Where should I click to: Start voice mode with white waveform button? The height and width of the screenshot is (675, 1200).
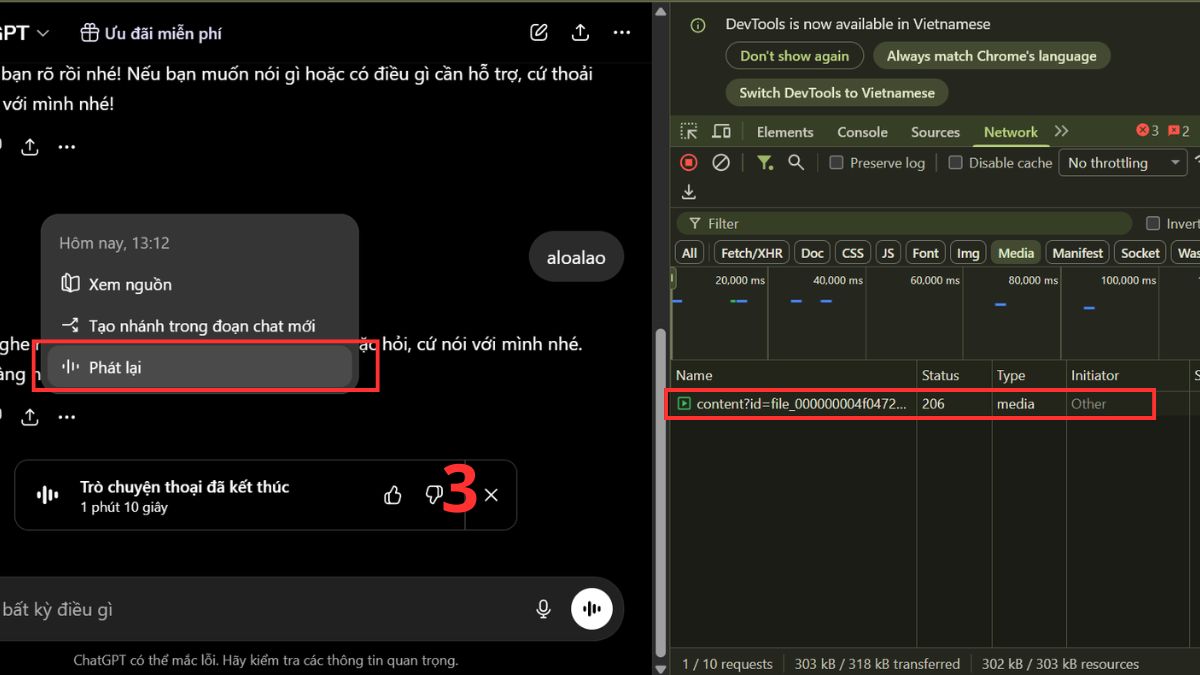592,609
